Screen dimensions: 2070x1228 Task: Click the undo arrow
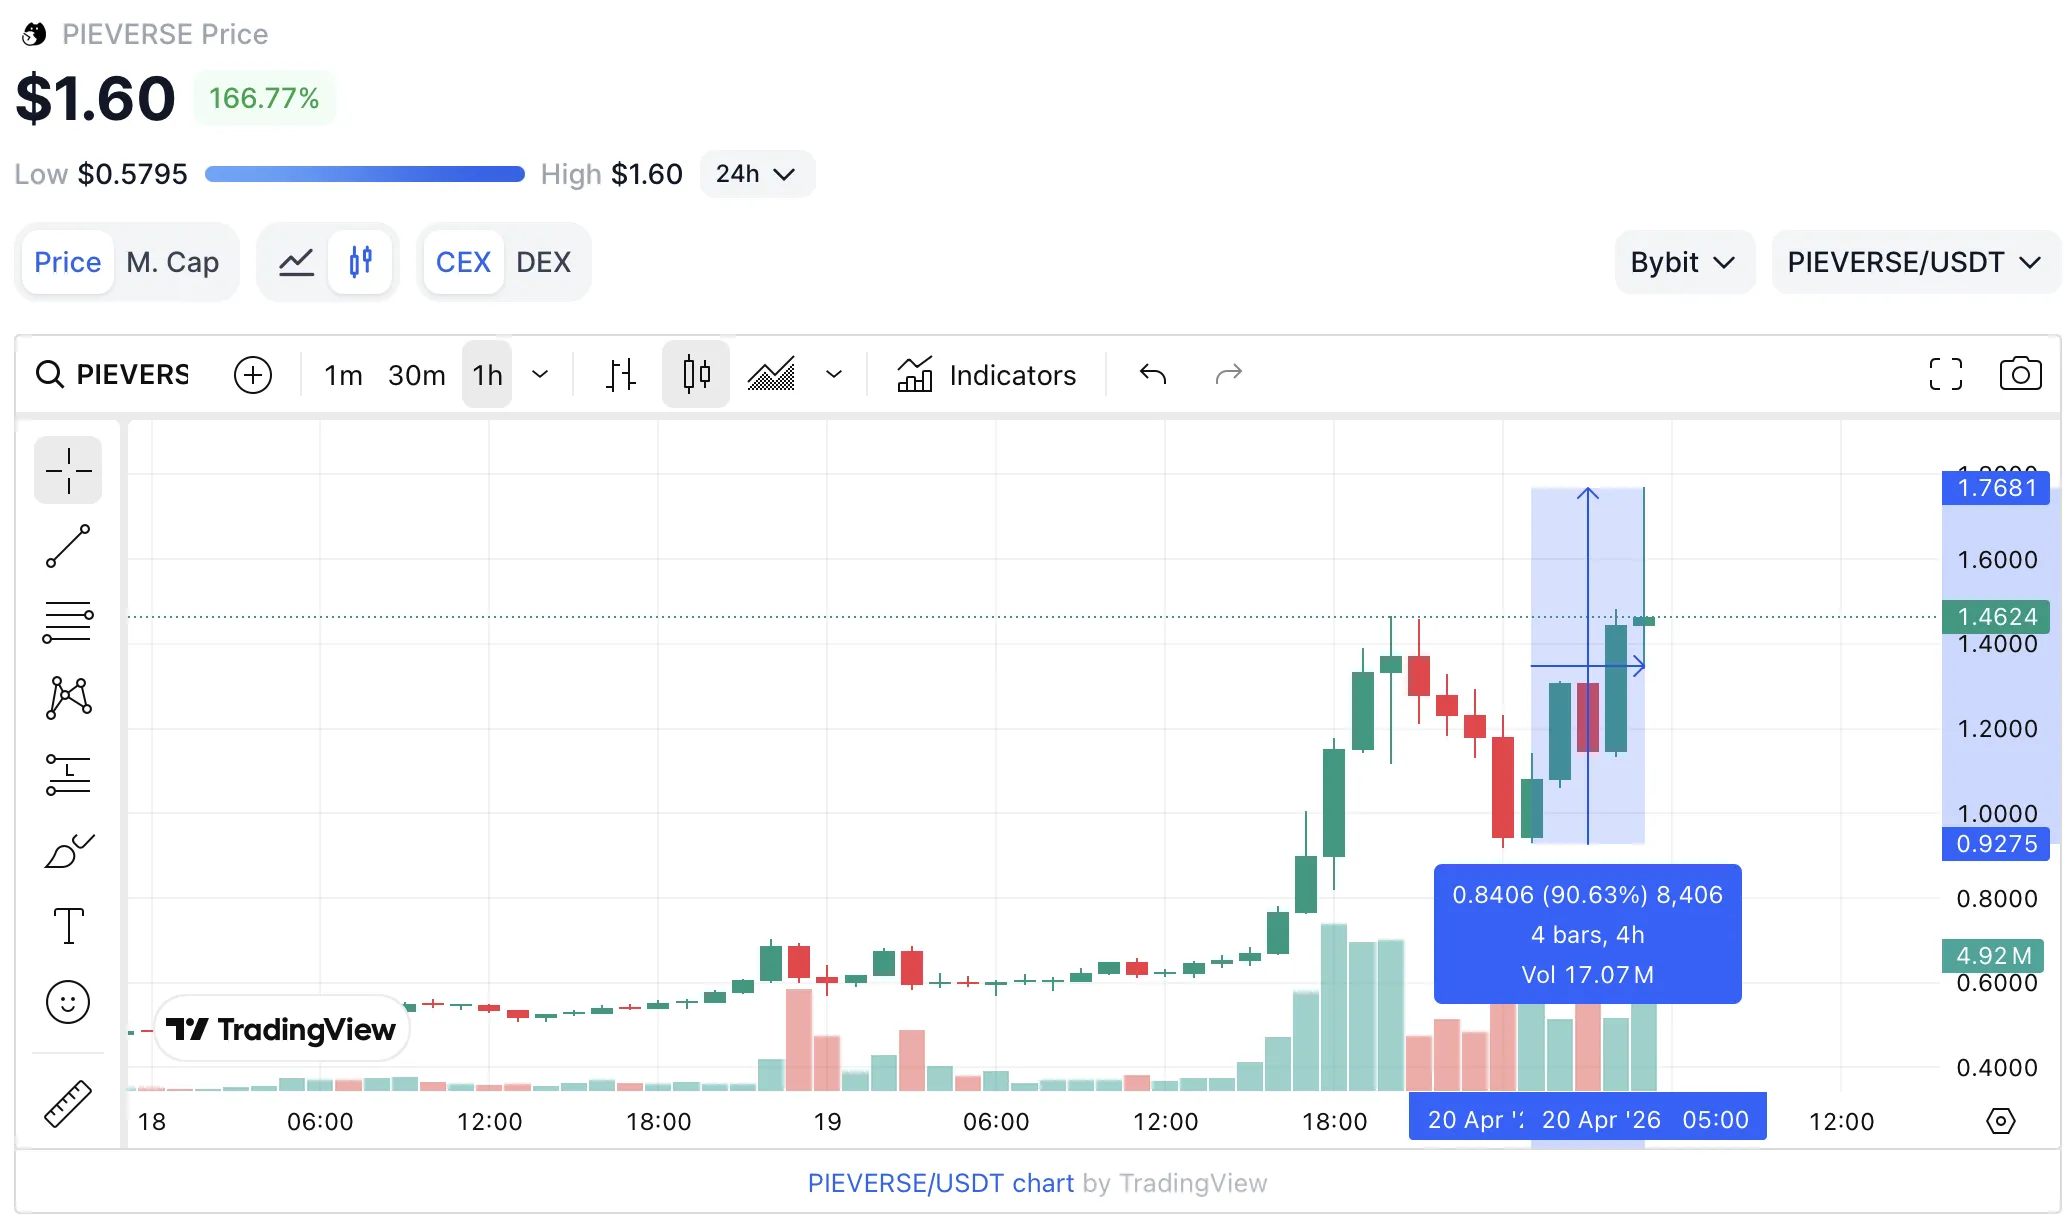pyautogui.click(x=1152, y=375)
